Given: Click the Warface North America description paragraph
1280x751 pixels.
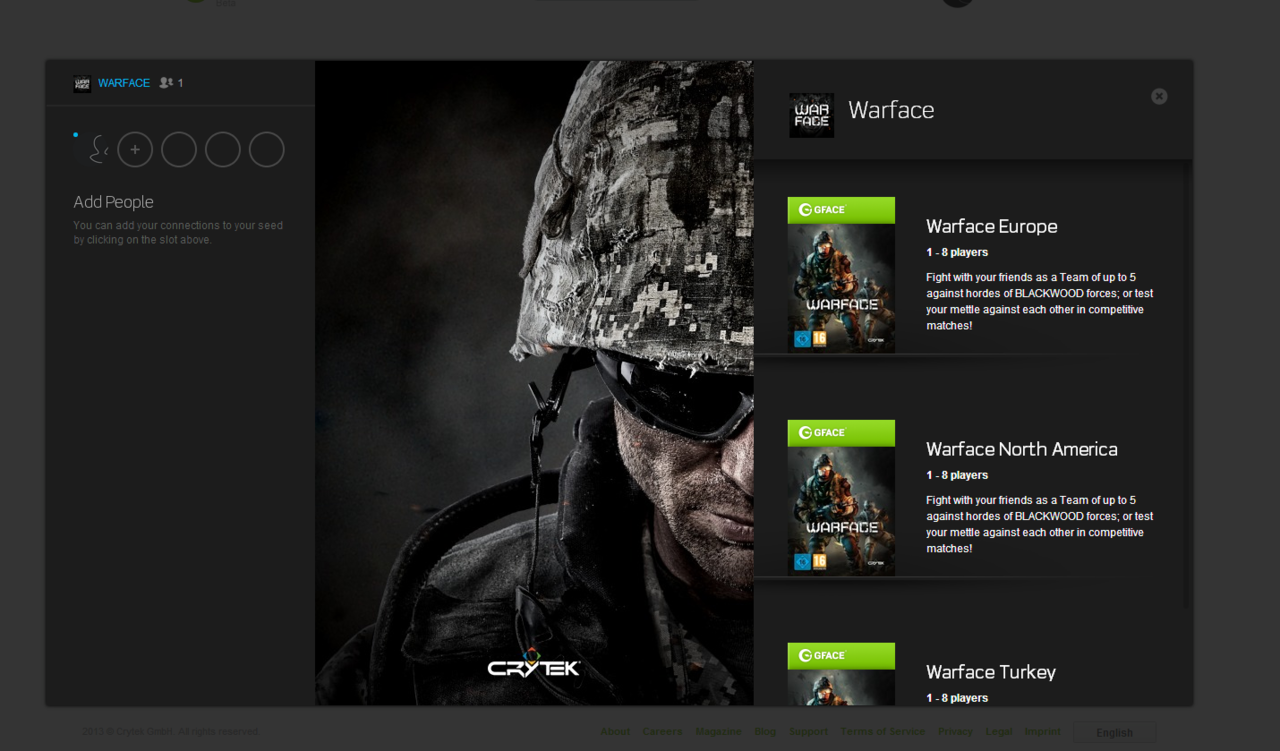Looking at the screenshot, I should pyautogui.click(x=1040, y=524).
